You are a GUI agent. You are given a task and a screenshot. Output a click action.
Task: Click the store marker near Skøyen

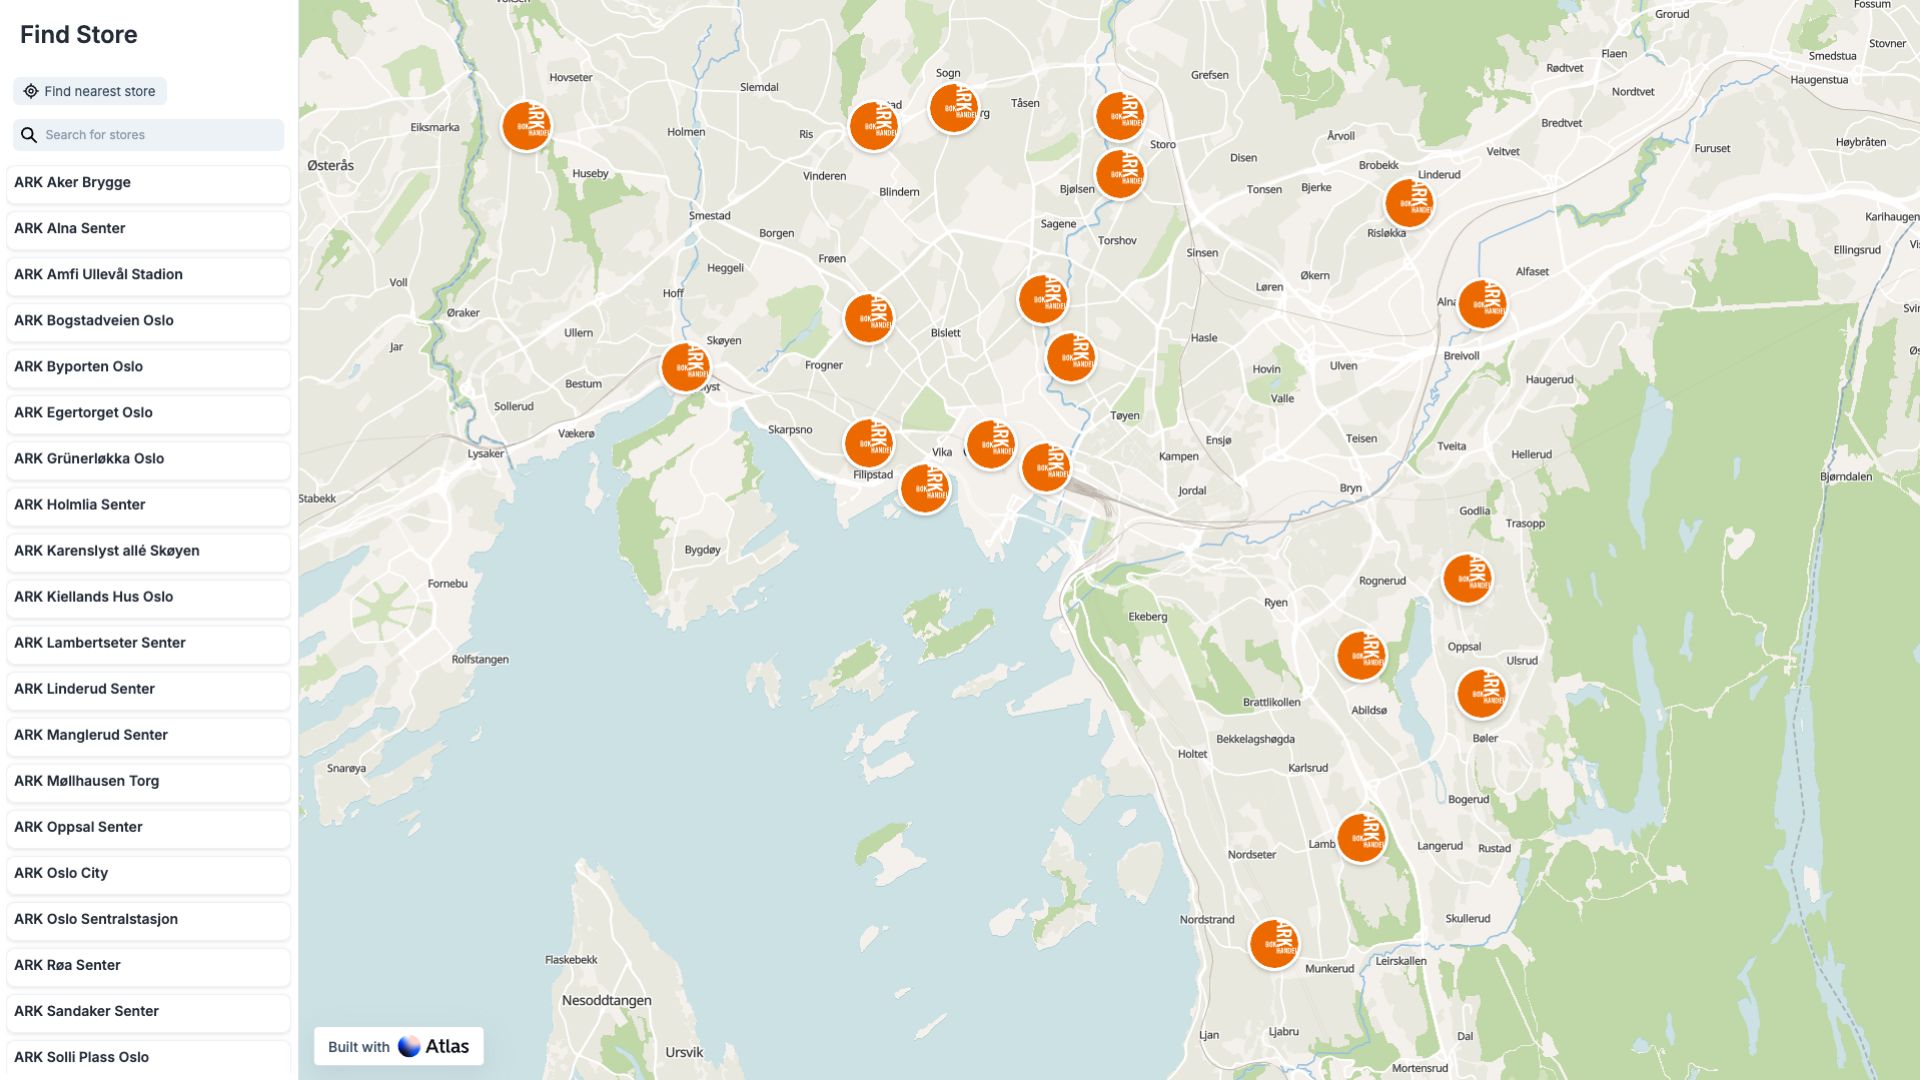684,367
